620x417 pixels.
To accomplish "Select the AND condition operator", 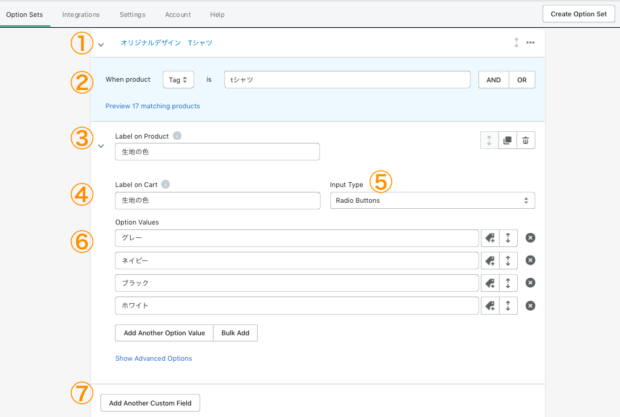I will point(492,80).
